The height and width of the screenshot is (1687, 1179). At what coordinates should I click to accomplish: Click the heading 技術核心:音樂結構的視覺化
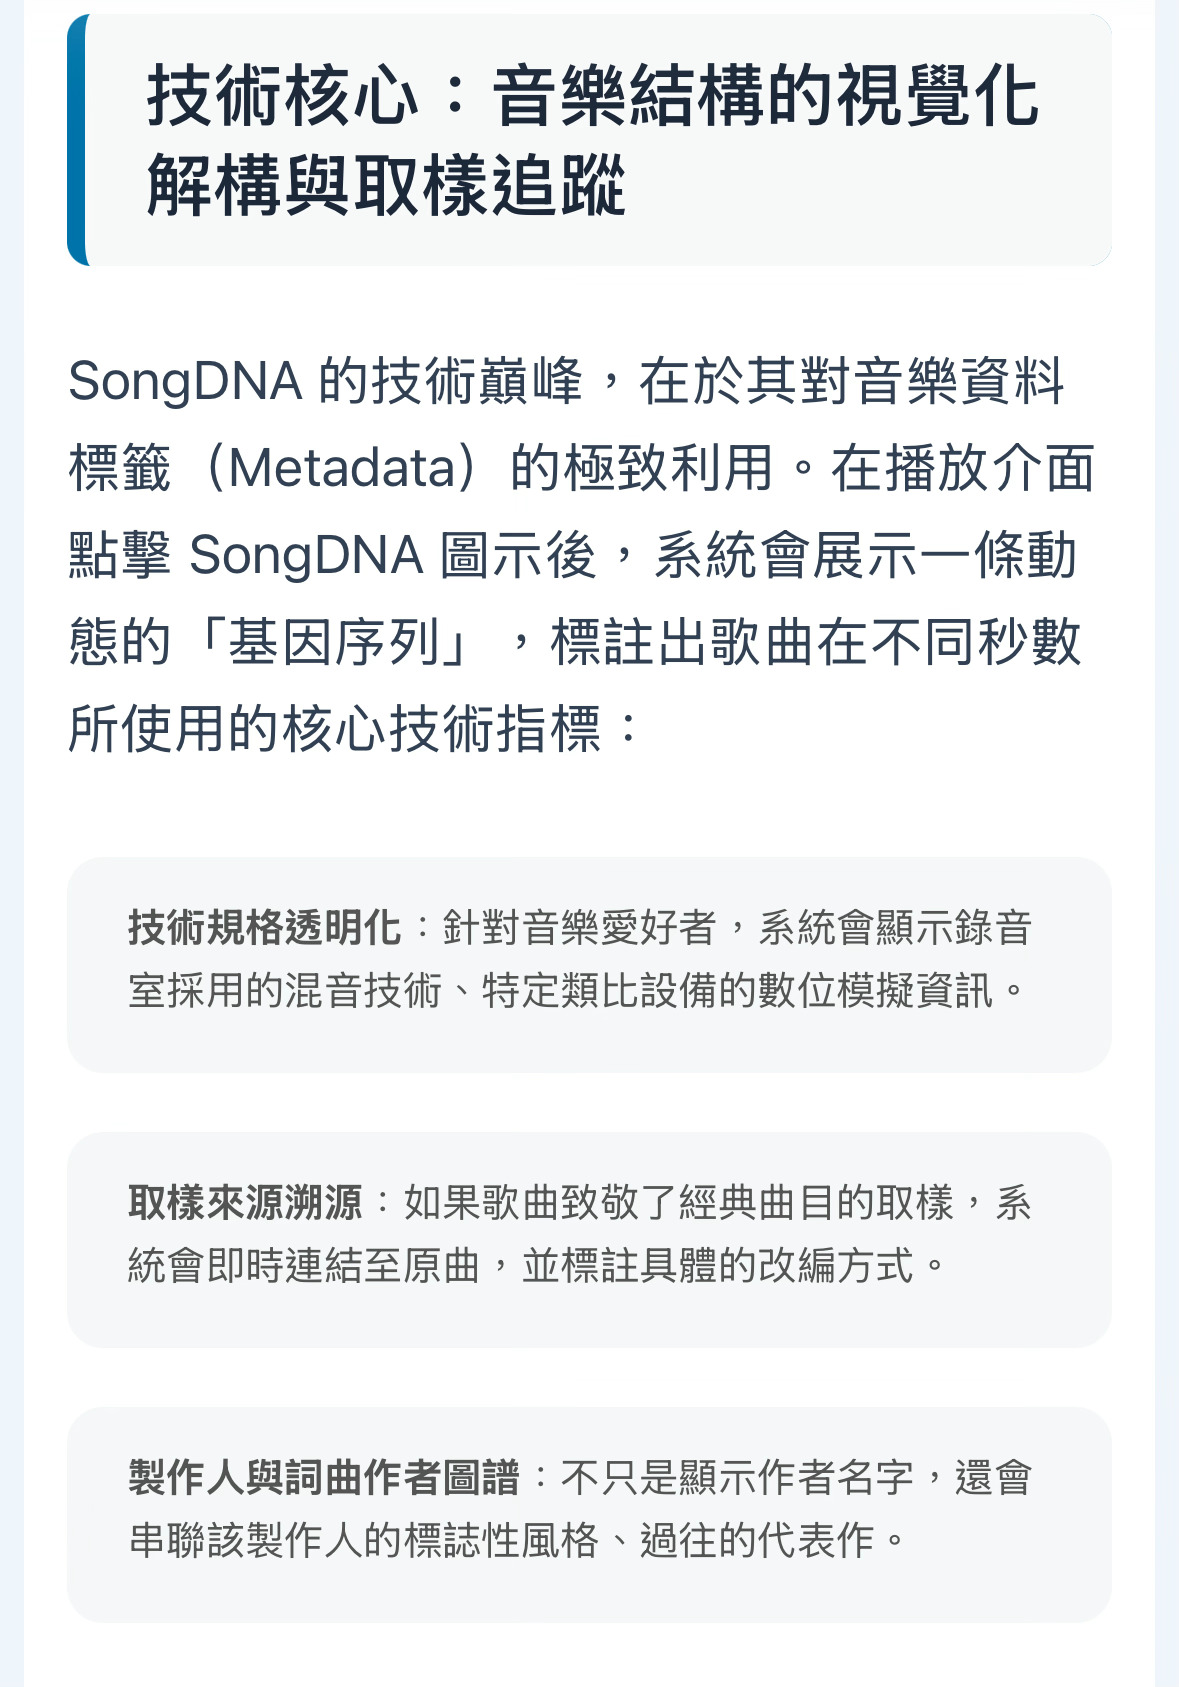(x=593, y=97)
